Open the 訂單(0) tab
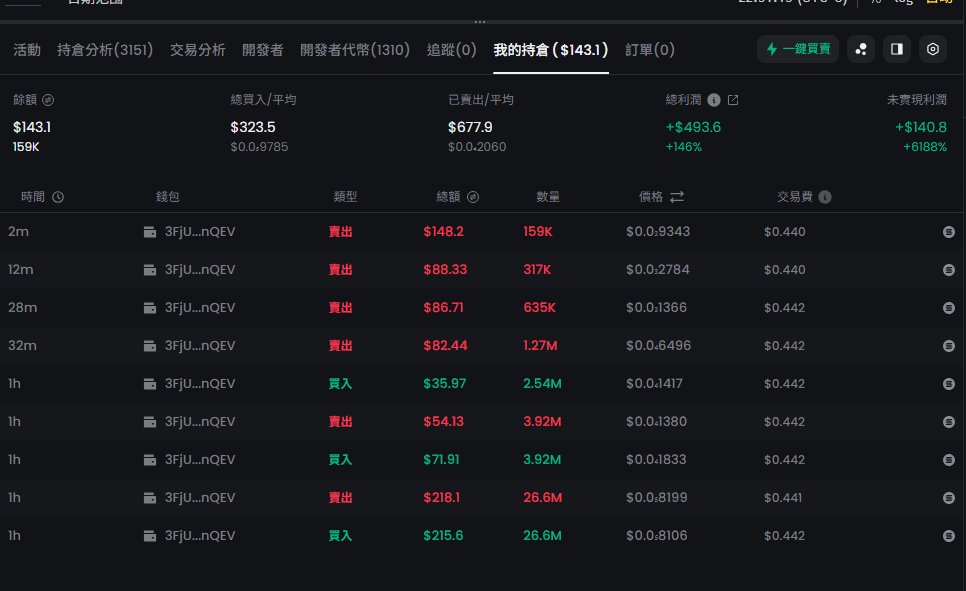Viewport: 966px width, 591px height. (650, 50)
